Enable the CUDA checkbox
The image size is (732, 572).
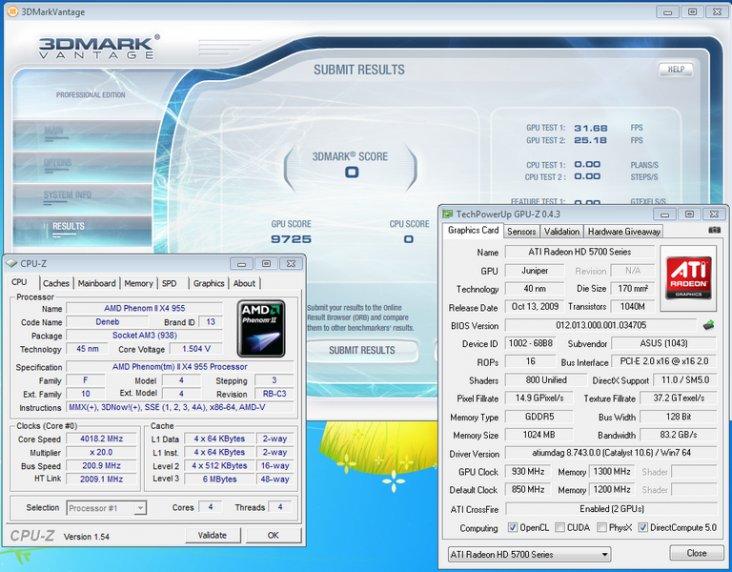(560, 527)
